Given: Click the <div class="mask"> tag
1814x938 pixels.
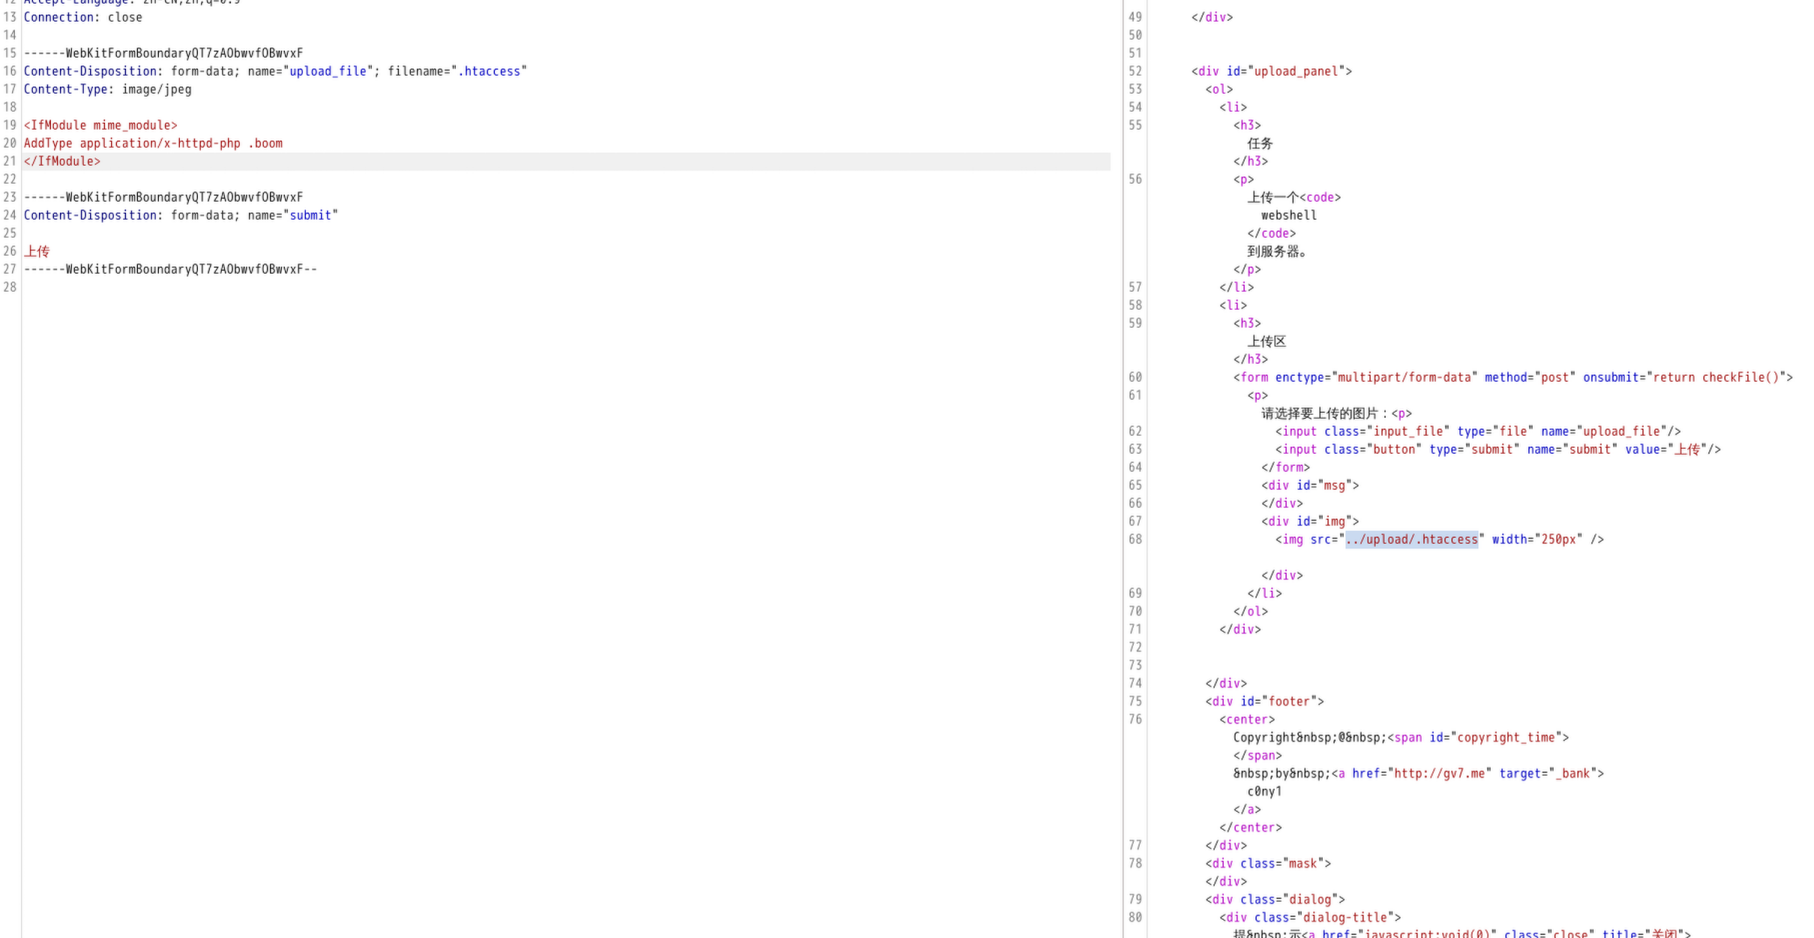Looking at the screenshot, I should 1268,863.
